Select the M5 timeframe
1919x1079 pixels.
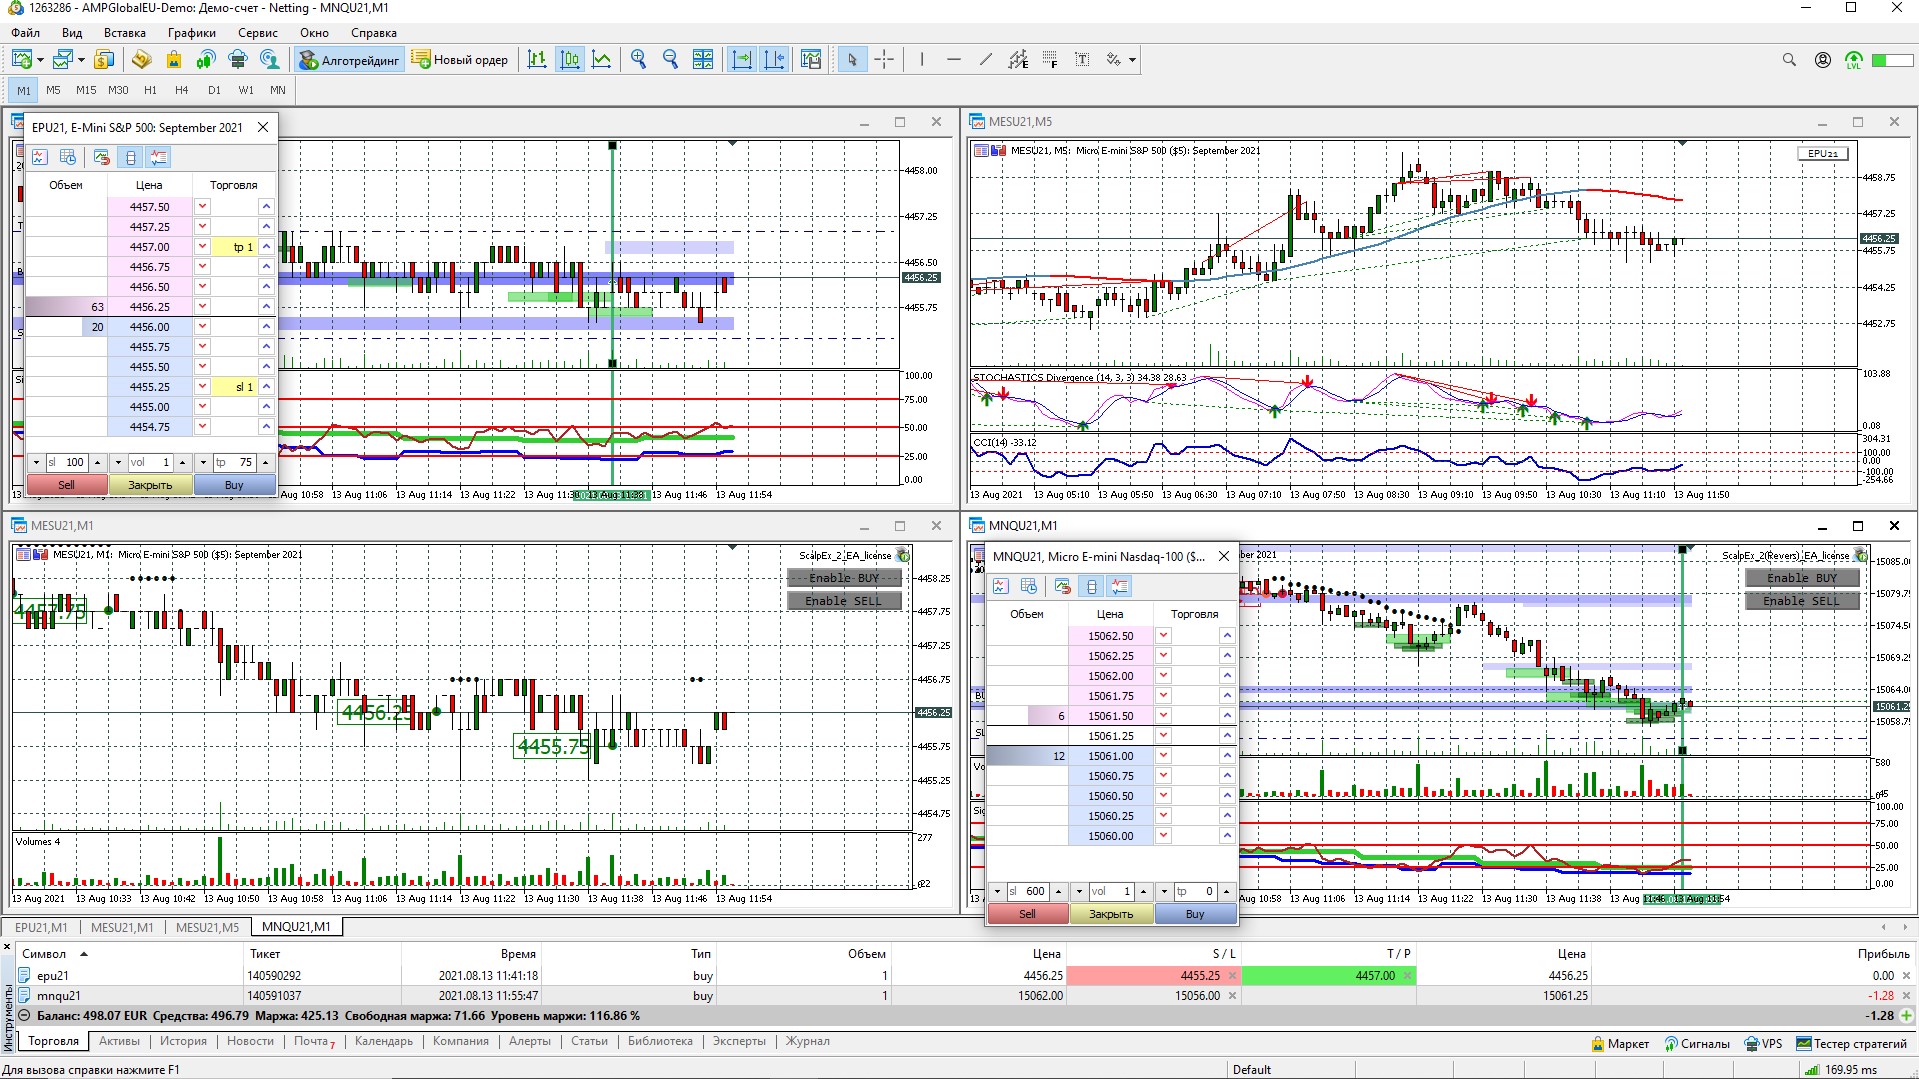53,90
